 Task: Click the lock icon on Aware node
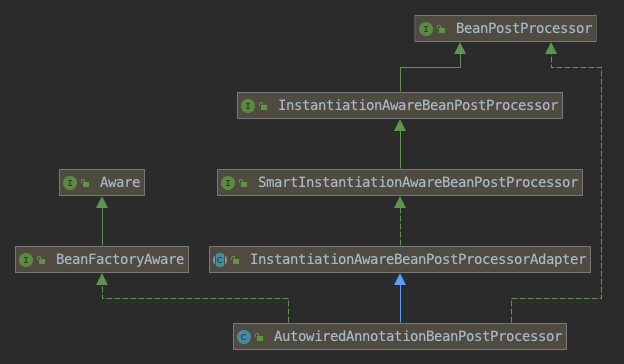click(x=85, y=183)
